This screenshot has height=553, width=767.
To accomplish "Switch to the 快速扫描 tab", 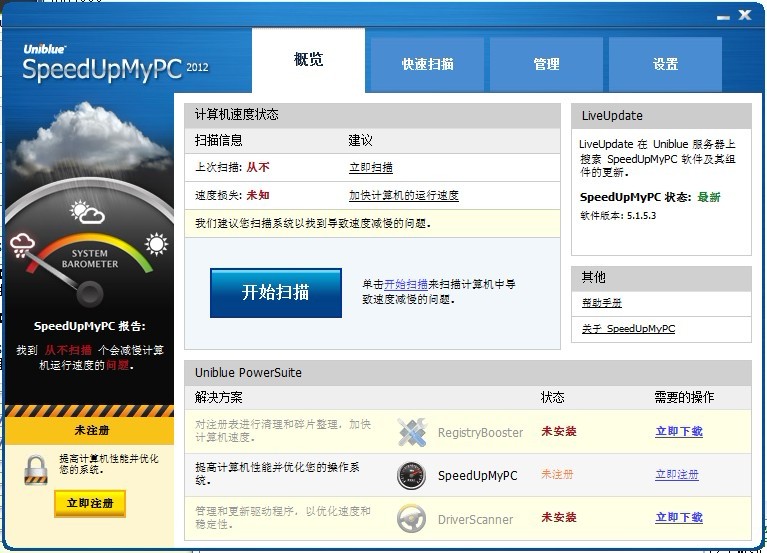I will tap(427, 64).
